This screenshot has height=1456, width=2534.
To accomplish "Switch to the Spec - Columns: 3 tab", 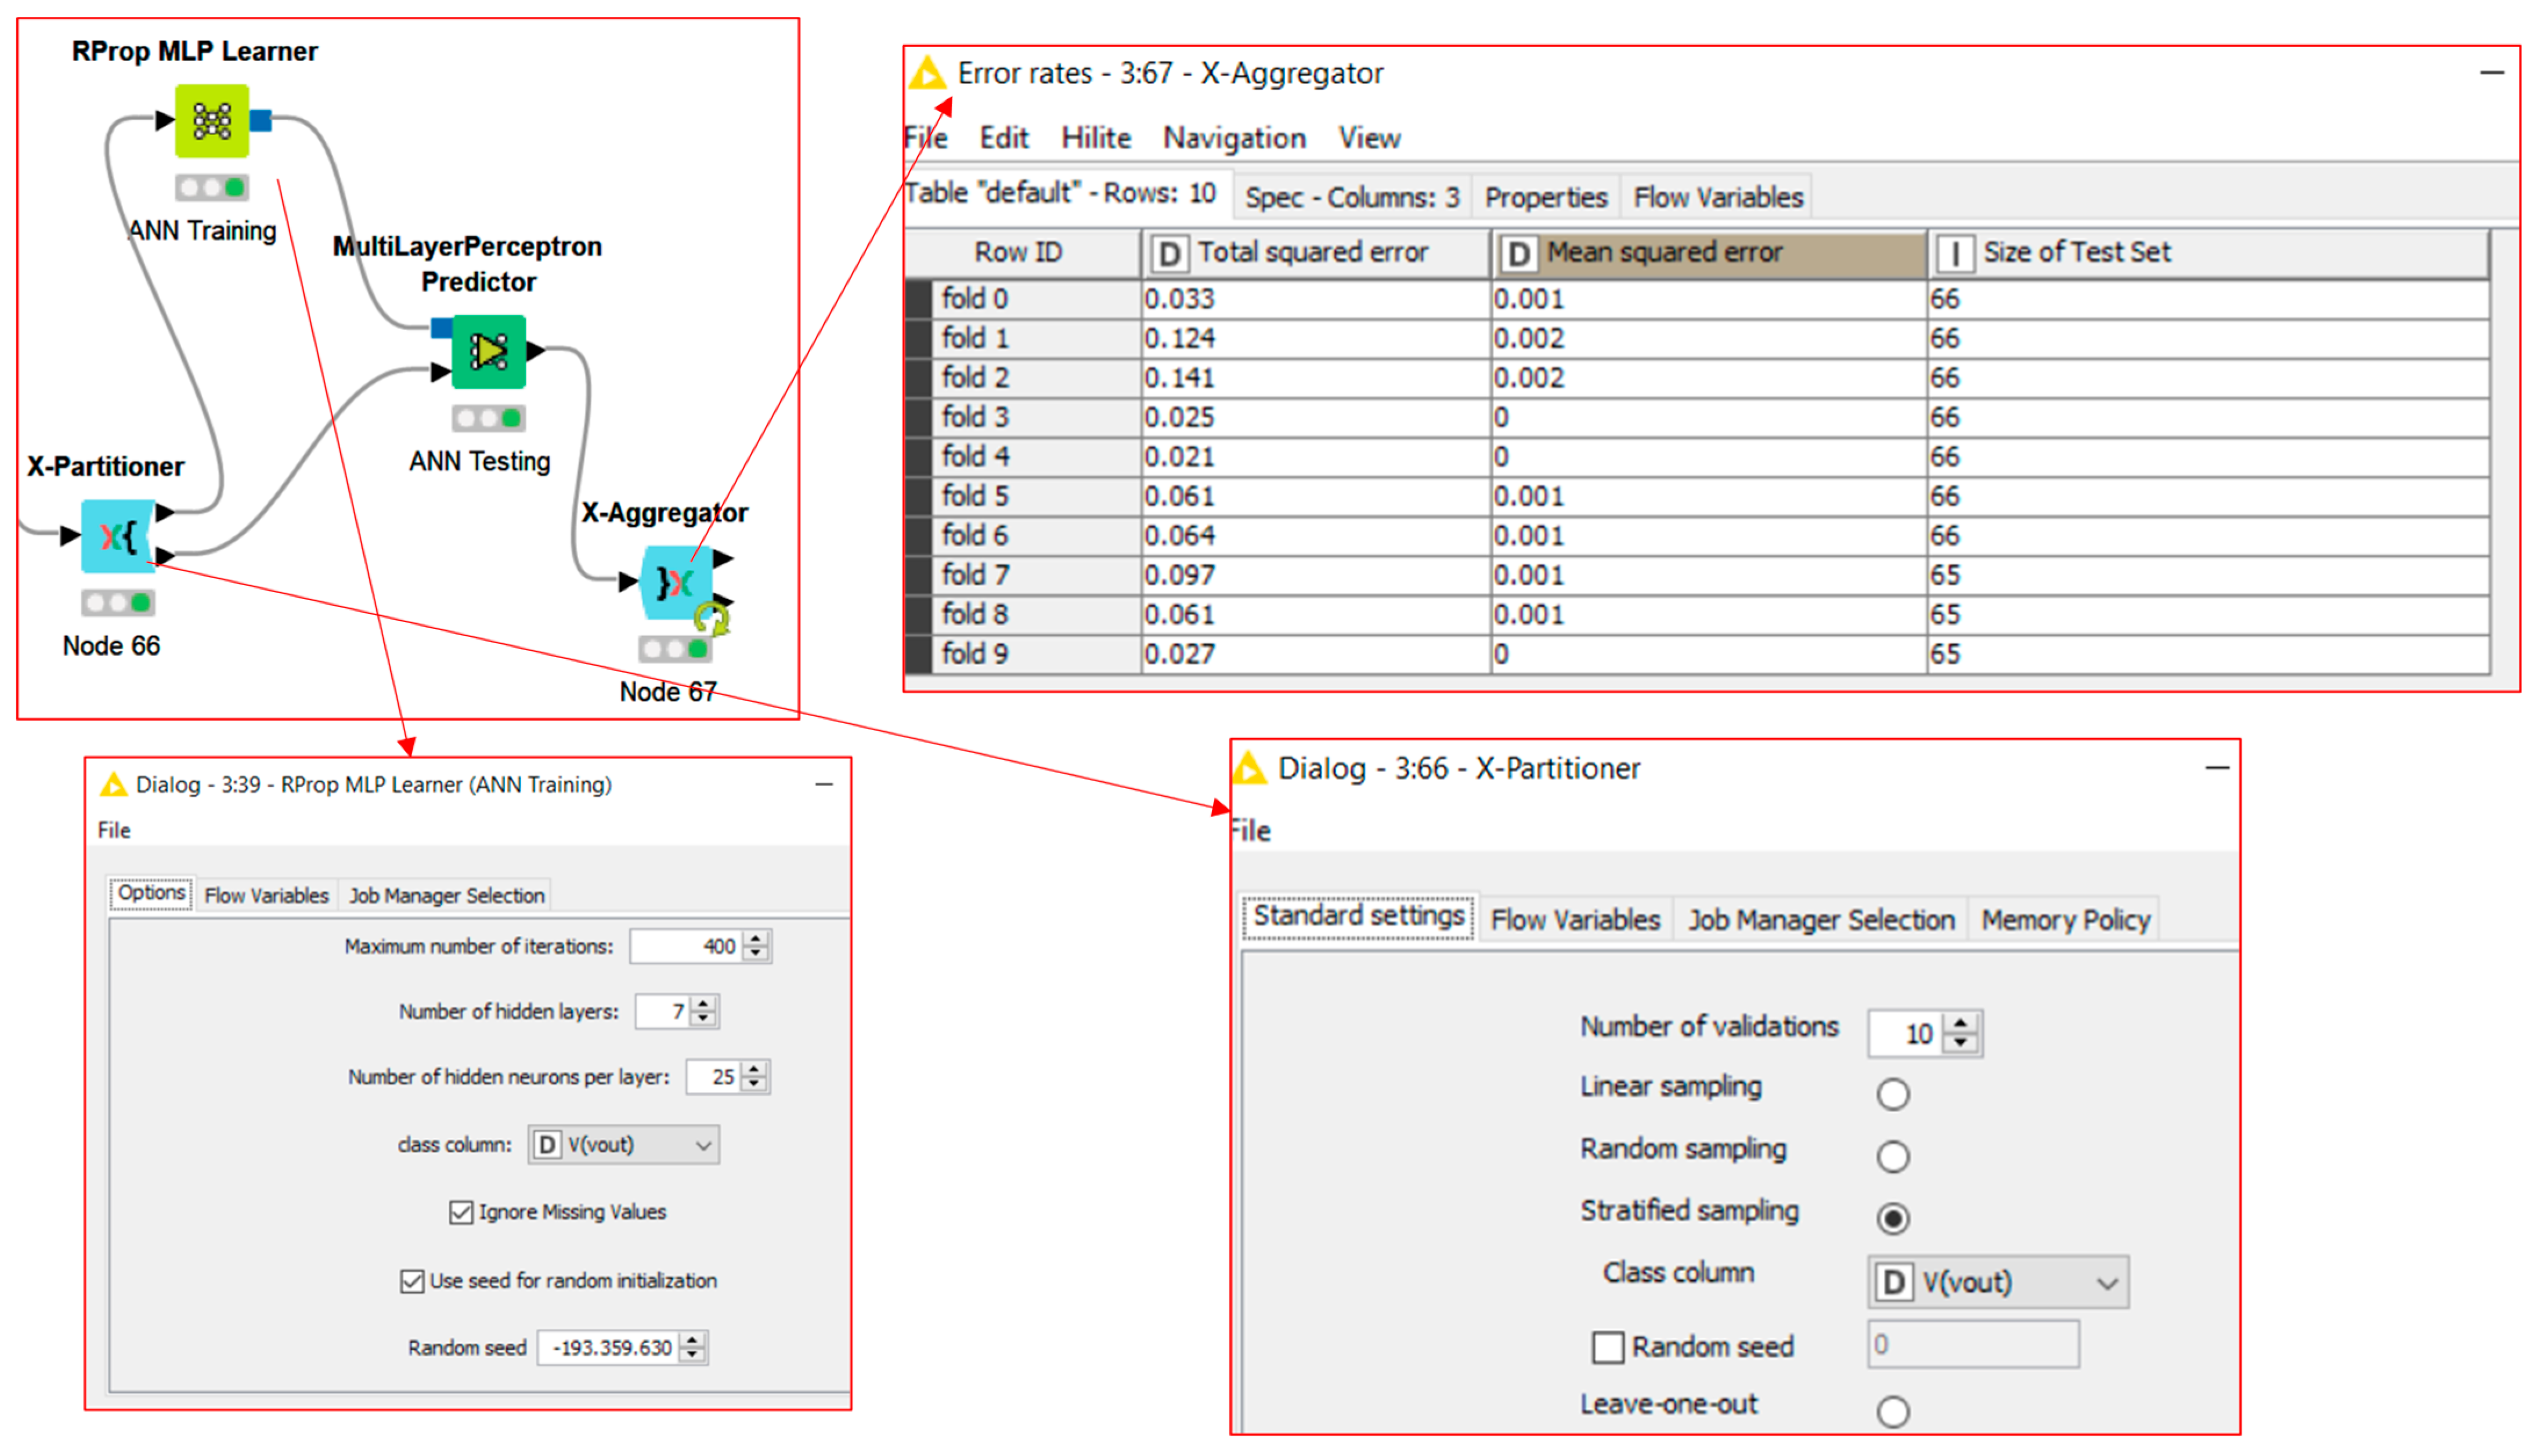I will point(1351,197).
